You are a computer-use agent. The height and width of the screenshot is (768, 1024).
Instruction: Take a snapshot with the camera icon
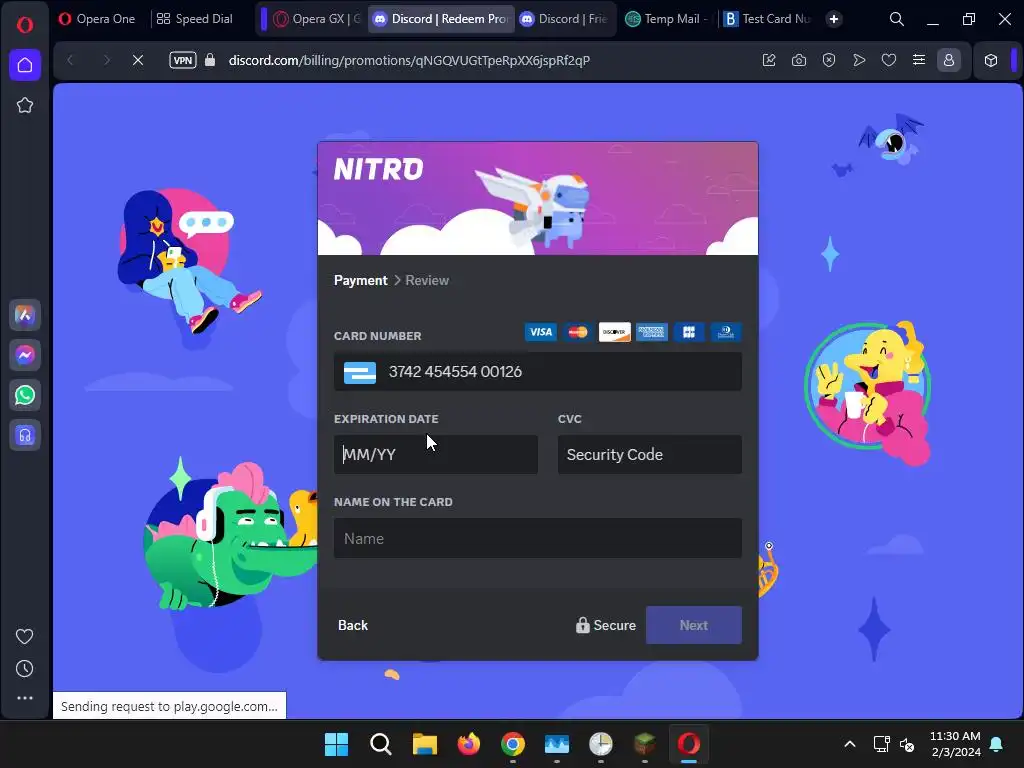coord(799,60)
